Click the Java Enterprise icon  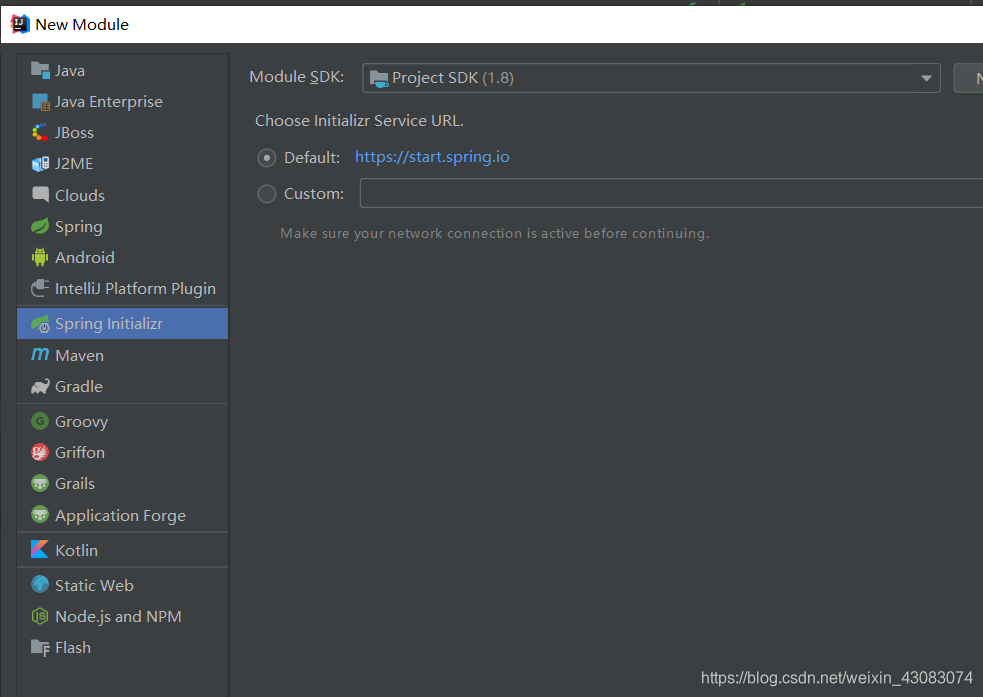40,102
